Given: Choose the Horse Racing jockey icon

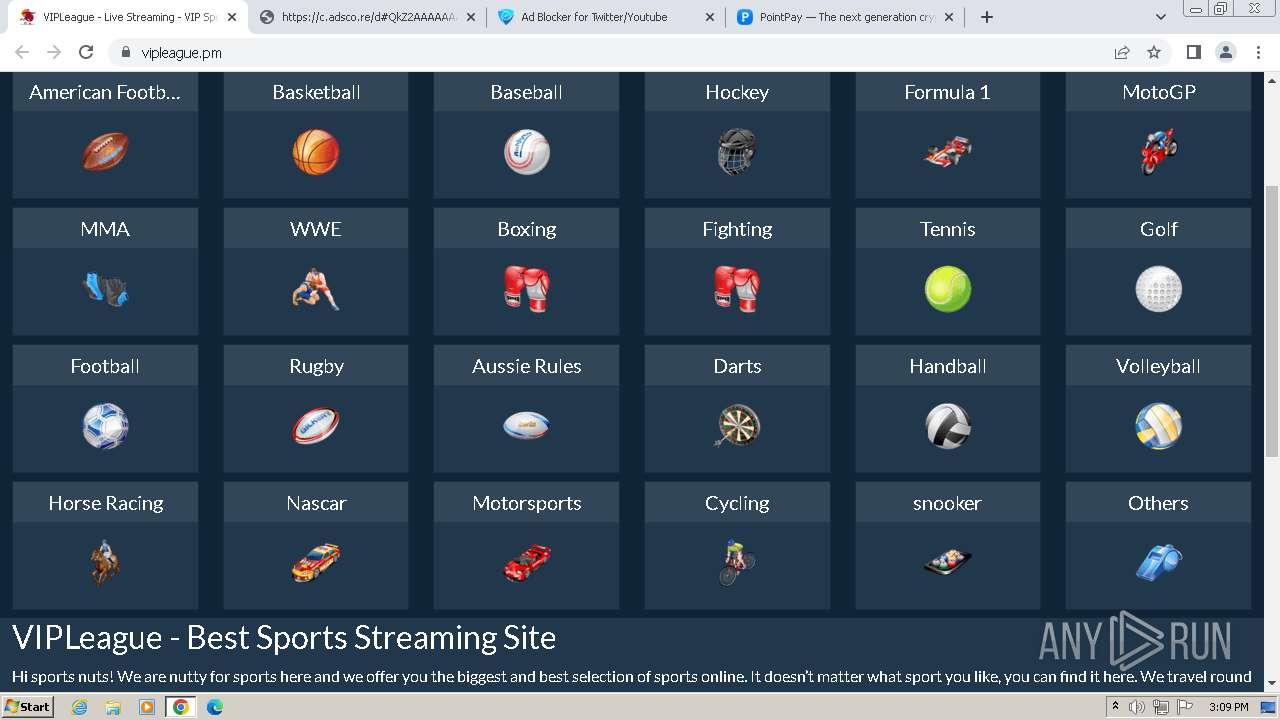Looking at the screenshot, I should [105, 563].
